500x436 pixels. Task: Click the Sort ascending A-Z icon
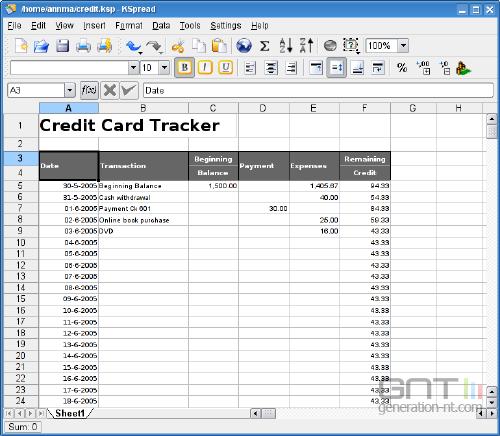pyautogui.click(x=286, y=46)
